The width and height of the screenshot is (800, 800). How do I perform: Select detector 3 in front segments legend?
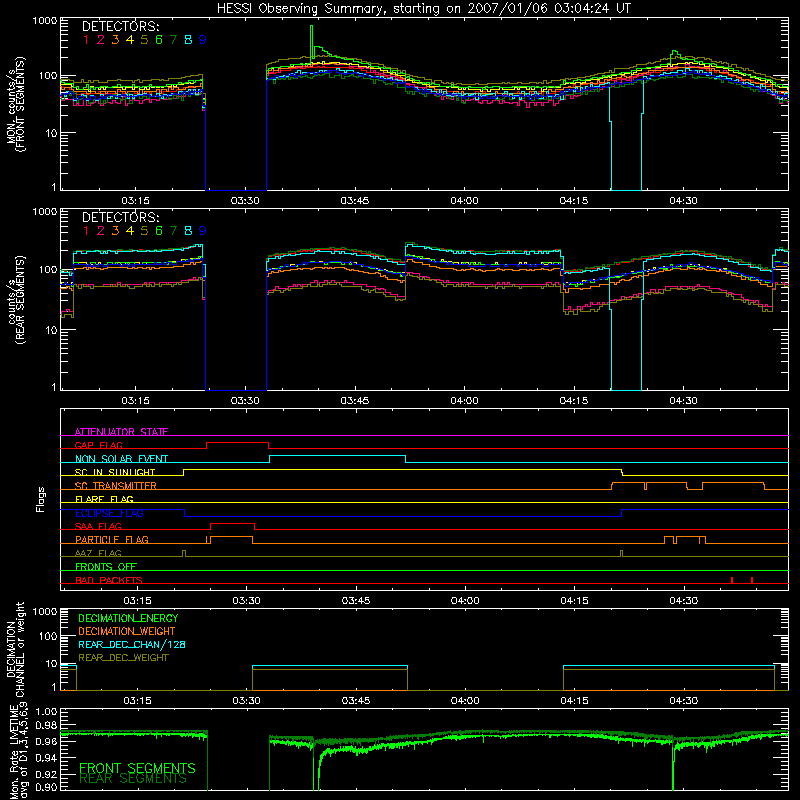(x=115, y=40)
